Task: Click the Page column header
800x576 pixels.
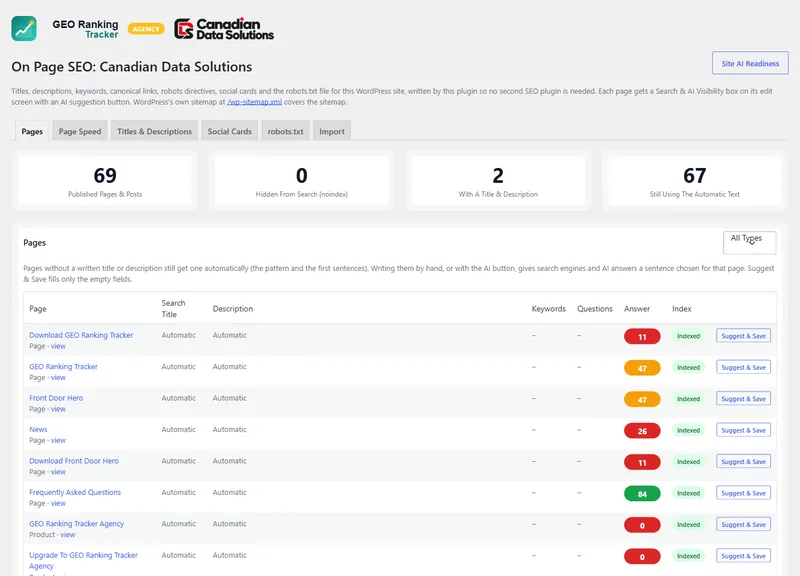Action: click(x=38, y=309)
